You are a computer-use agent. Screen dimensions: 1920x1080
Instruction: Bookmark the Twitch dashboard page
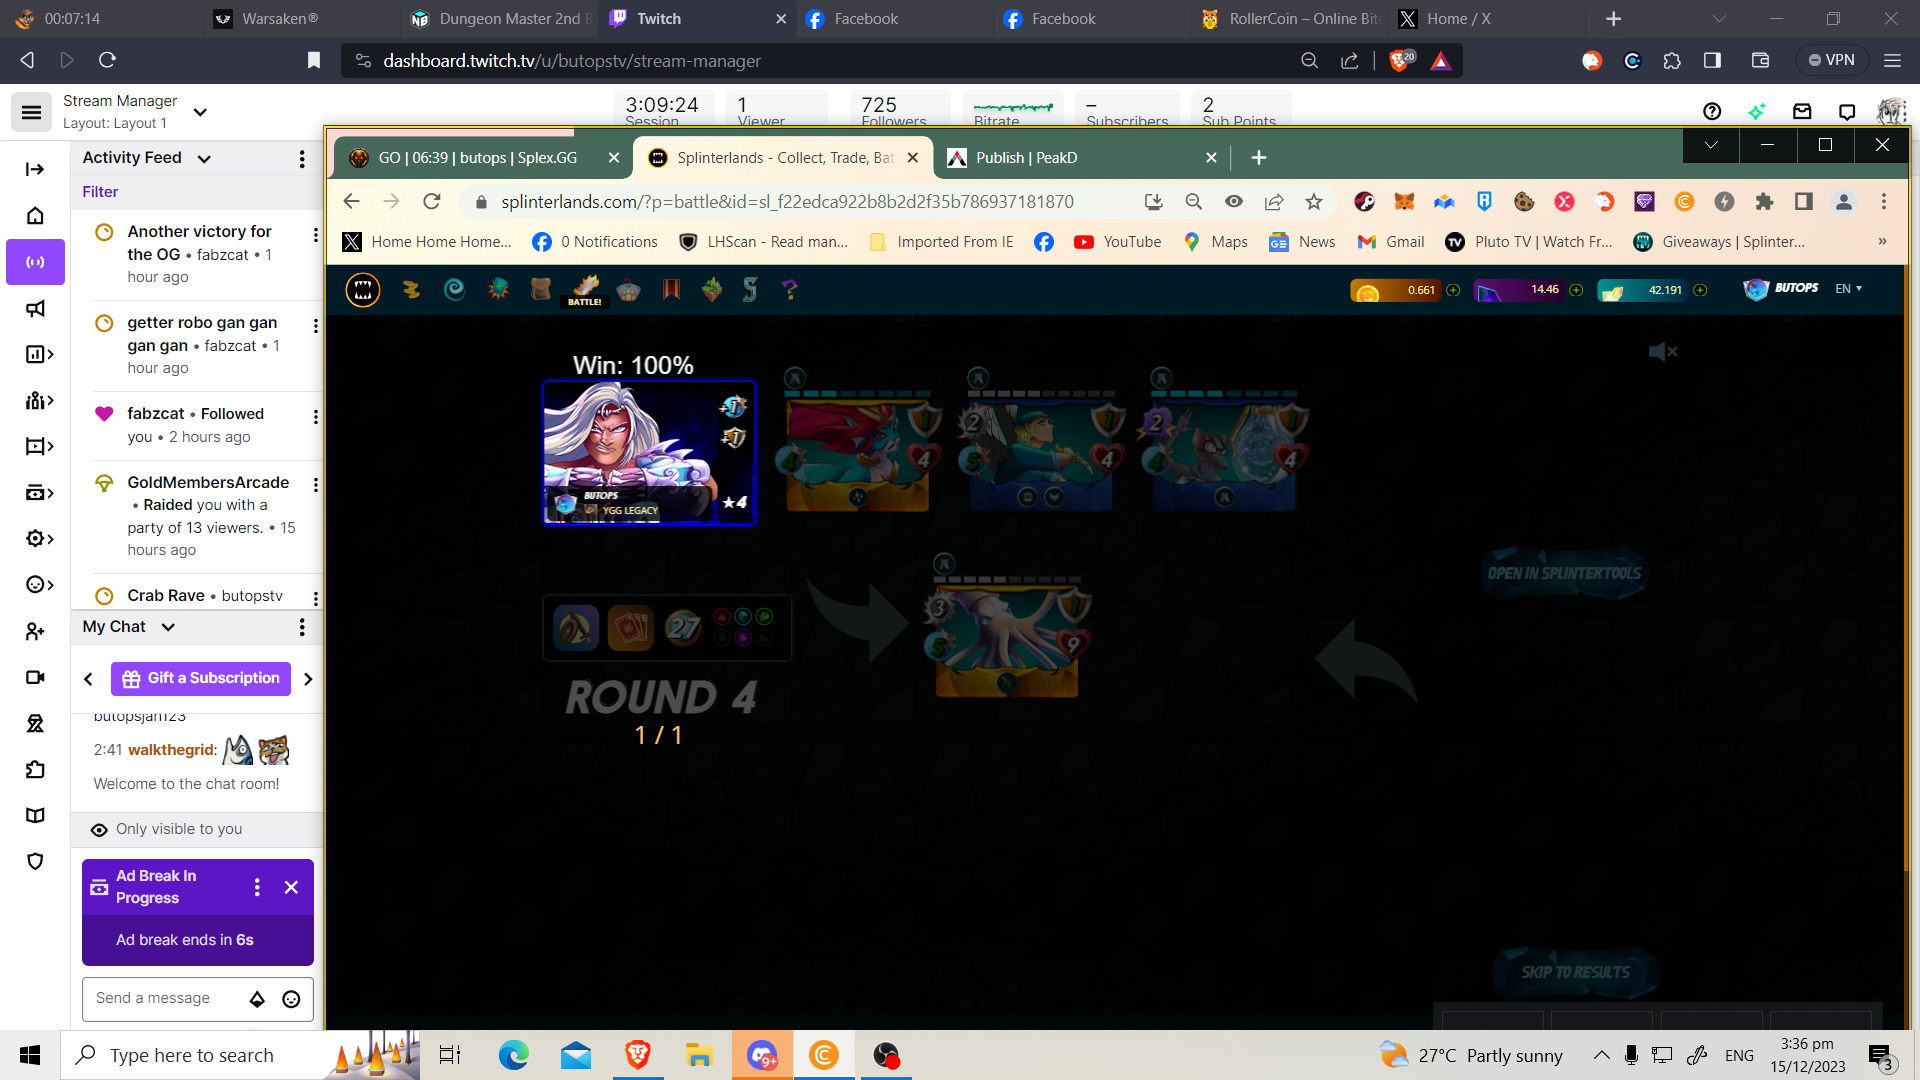click(314, 60)
